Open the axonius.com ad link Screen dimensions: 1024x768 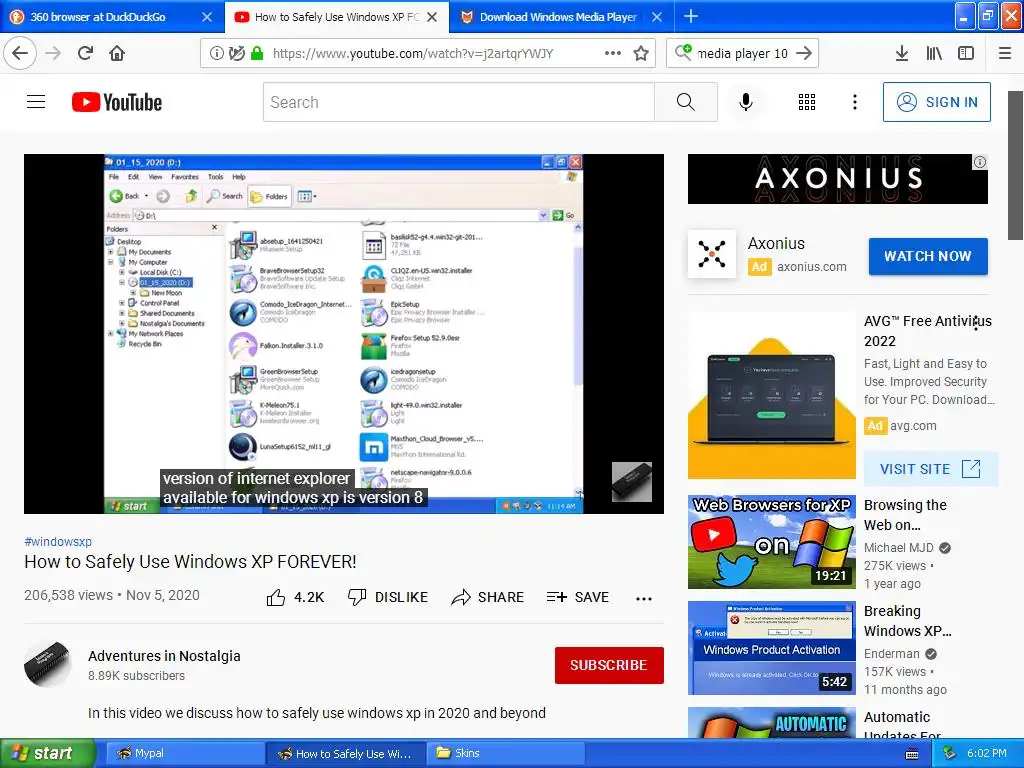point(811,266)
